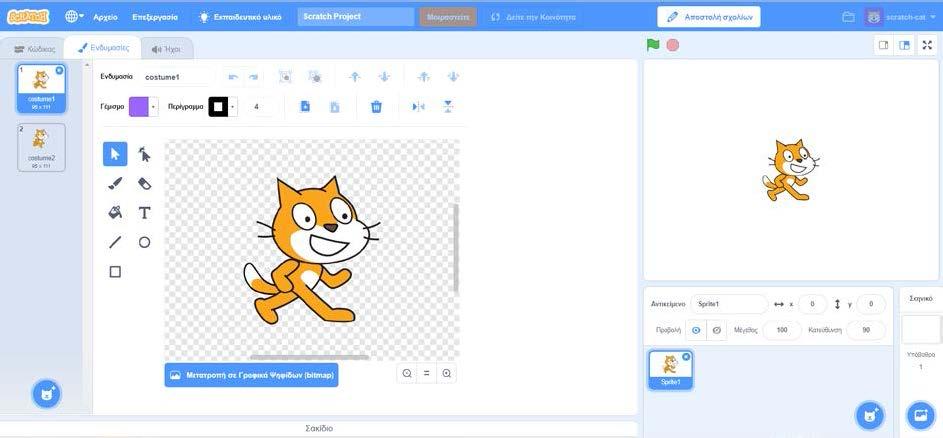Switch to small stage layout
Viewport: 943px width, 438px height.
pos(883,45)
